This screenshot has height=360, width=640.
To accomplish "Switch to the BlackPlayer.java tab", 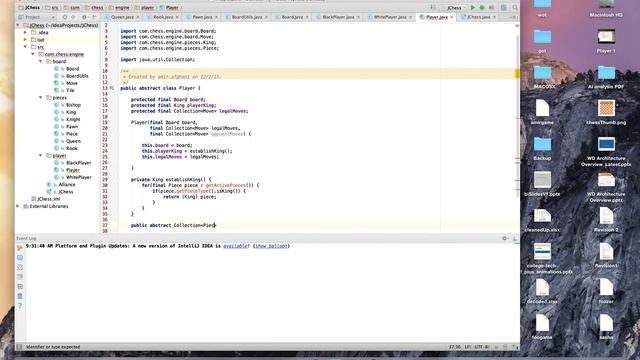I will (338, 17).
